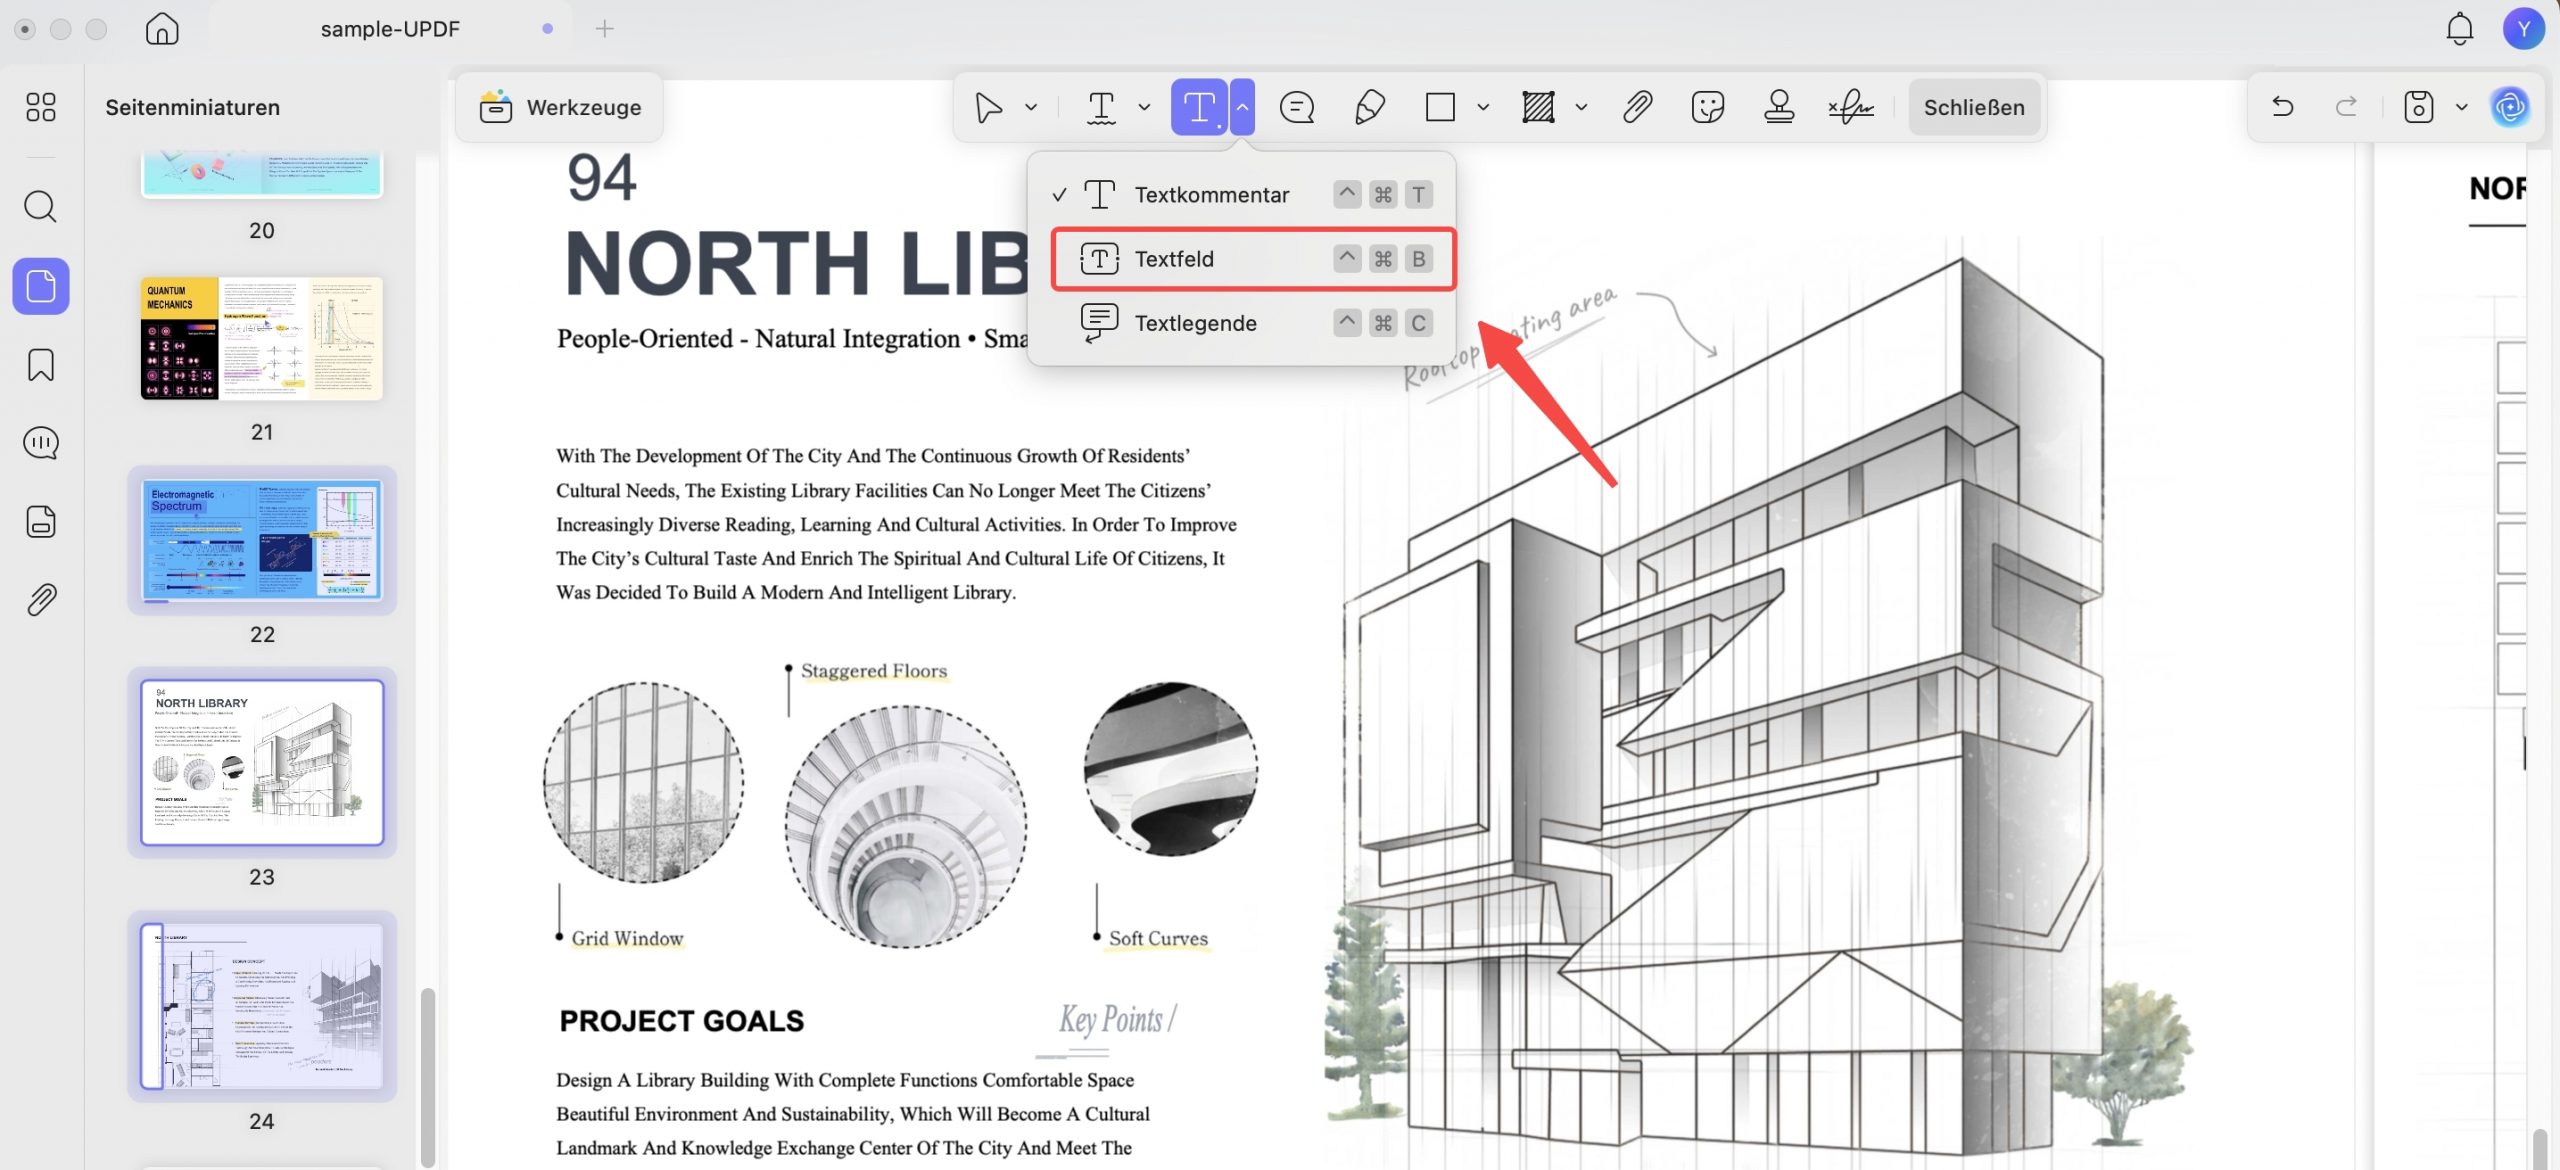The height and width of the screenshot is (1170, 2560).
Task: Select the pencil drawing tool
Action: tap(1369, 107)
